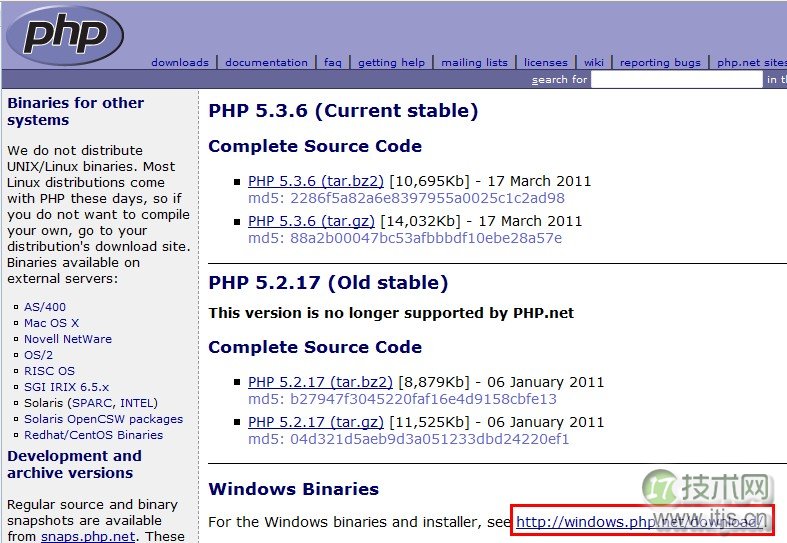
Task: Click the Windows Binaries heading
Action: [294, 489]
